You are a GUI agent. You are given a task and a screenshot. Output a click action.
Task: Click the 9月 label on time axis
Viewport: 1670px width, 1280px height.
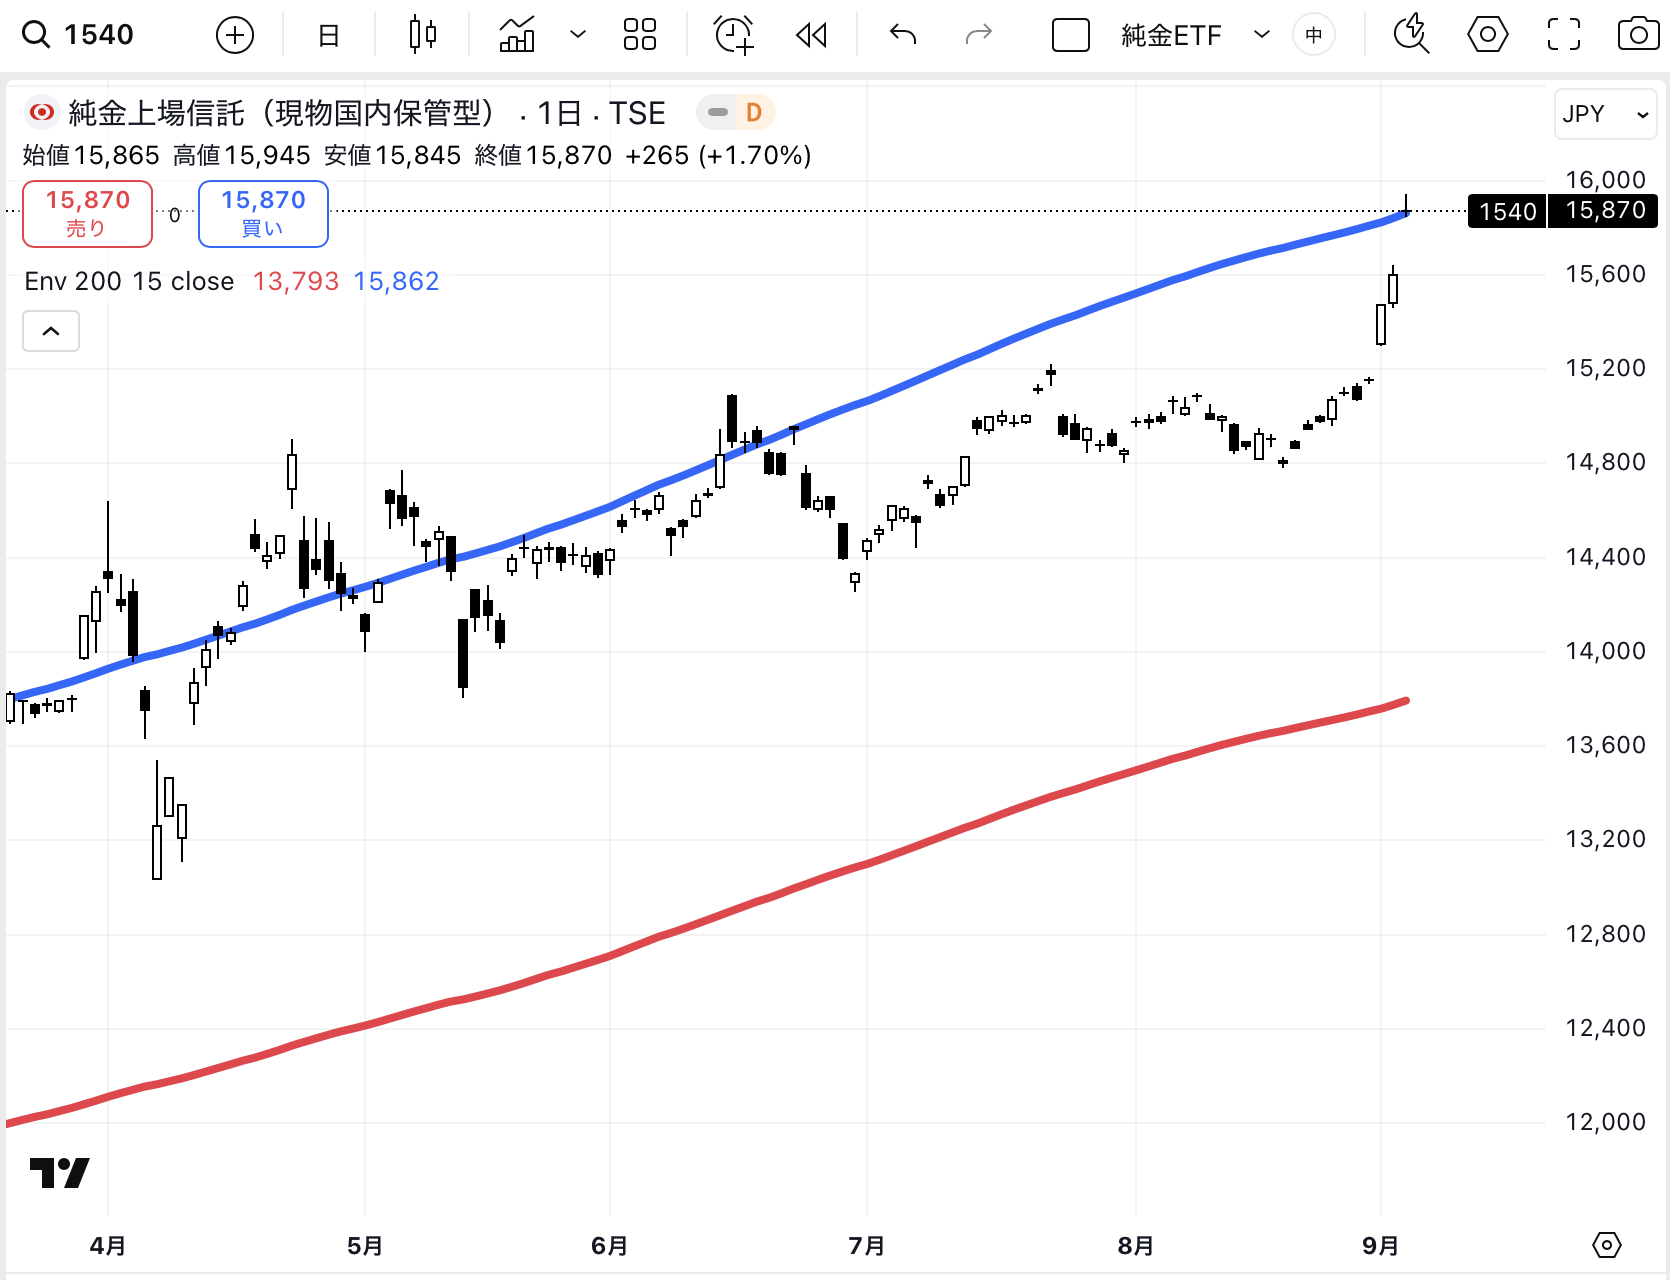tap(1381, 1246)
